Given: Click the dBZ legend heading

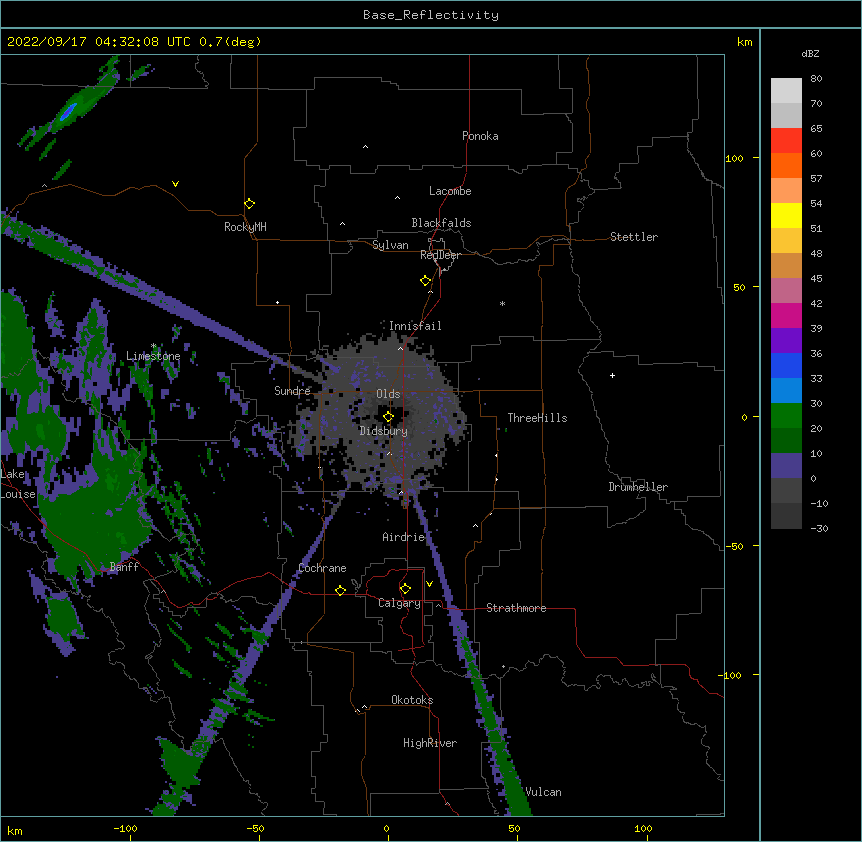Looking at the screenshot, I should [810, 53].
